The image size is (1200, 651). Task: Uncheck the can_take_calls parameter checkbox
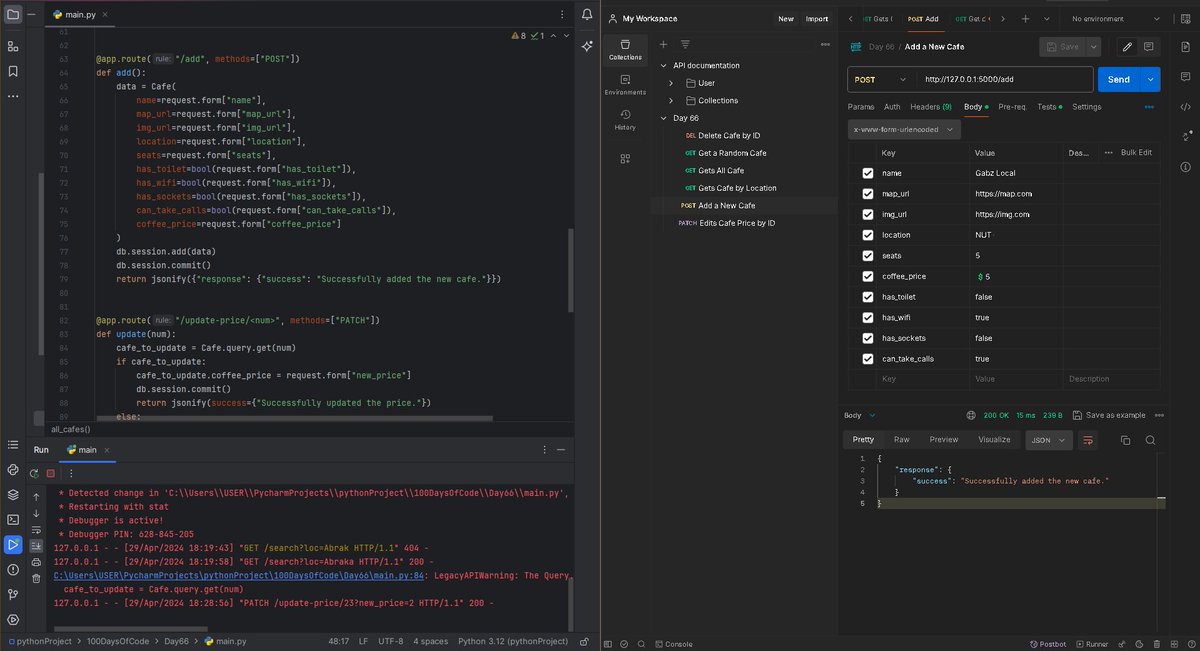[x=868, y=358]
